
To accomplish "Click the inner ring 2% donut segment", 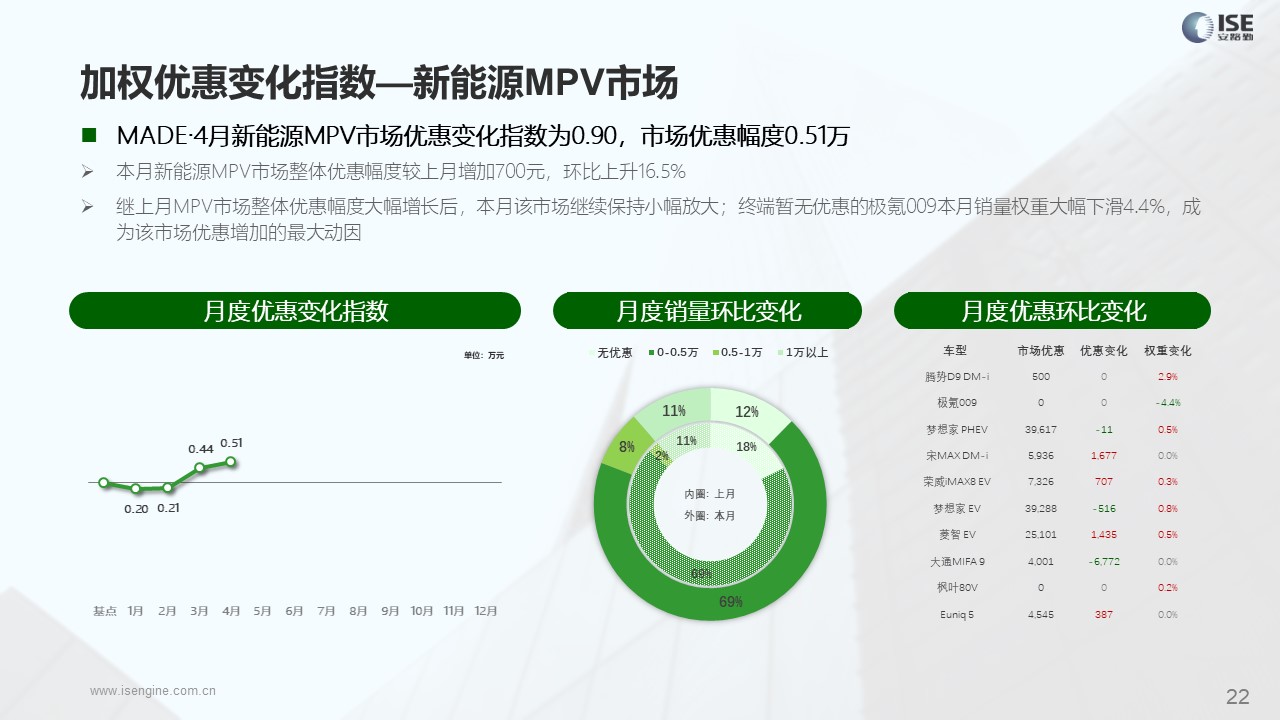I will pos(661,455).
